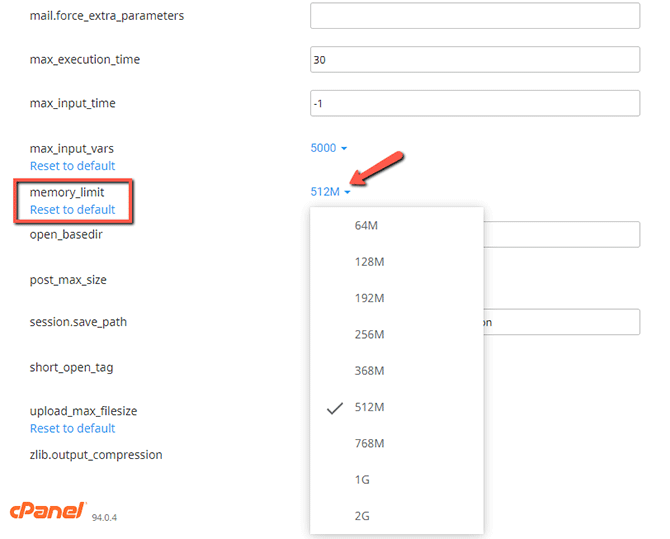The height and width of the screenshot is (539, 670).
Task: Reset upload_max_filesize to default
Action: coord(72,428)
